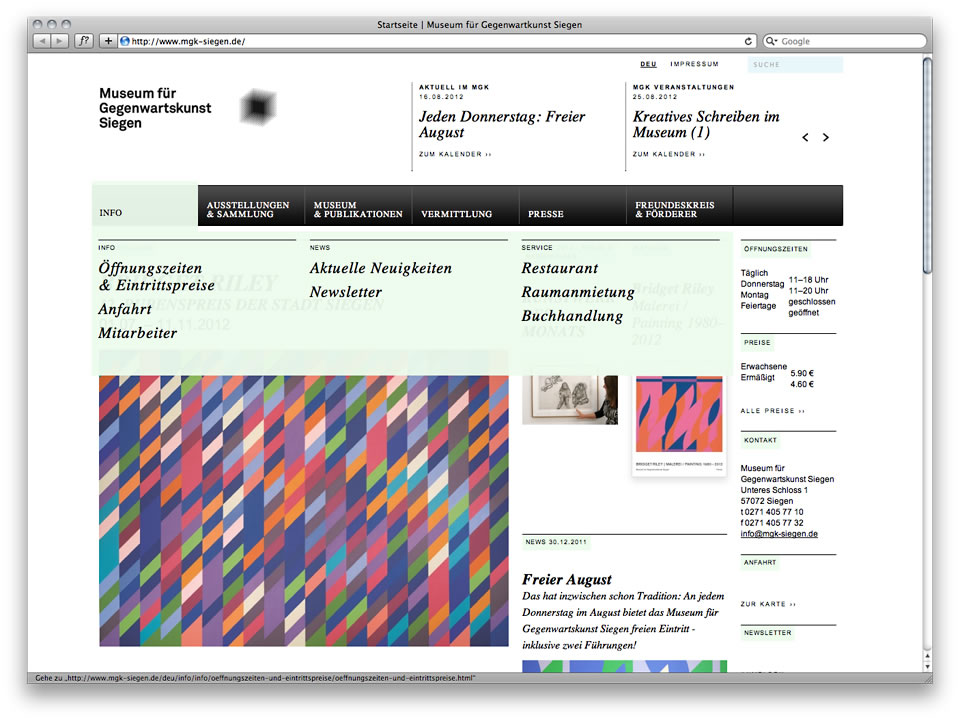This screenshot has width=960, height=721.
Task: Open Aktuelle Neuigkeiten menu entry
Action: (381, 268)
